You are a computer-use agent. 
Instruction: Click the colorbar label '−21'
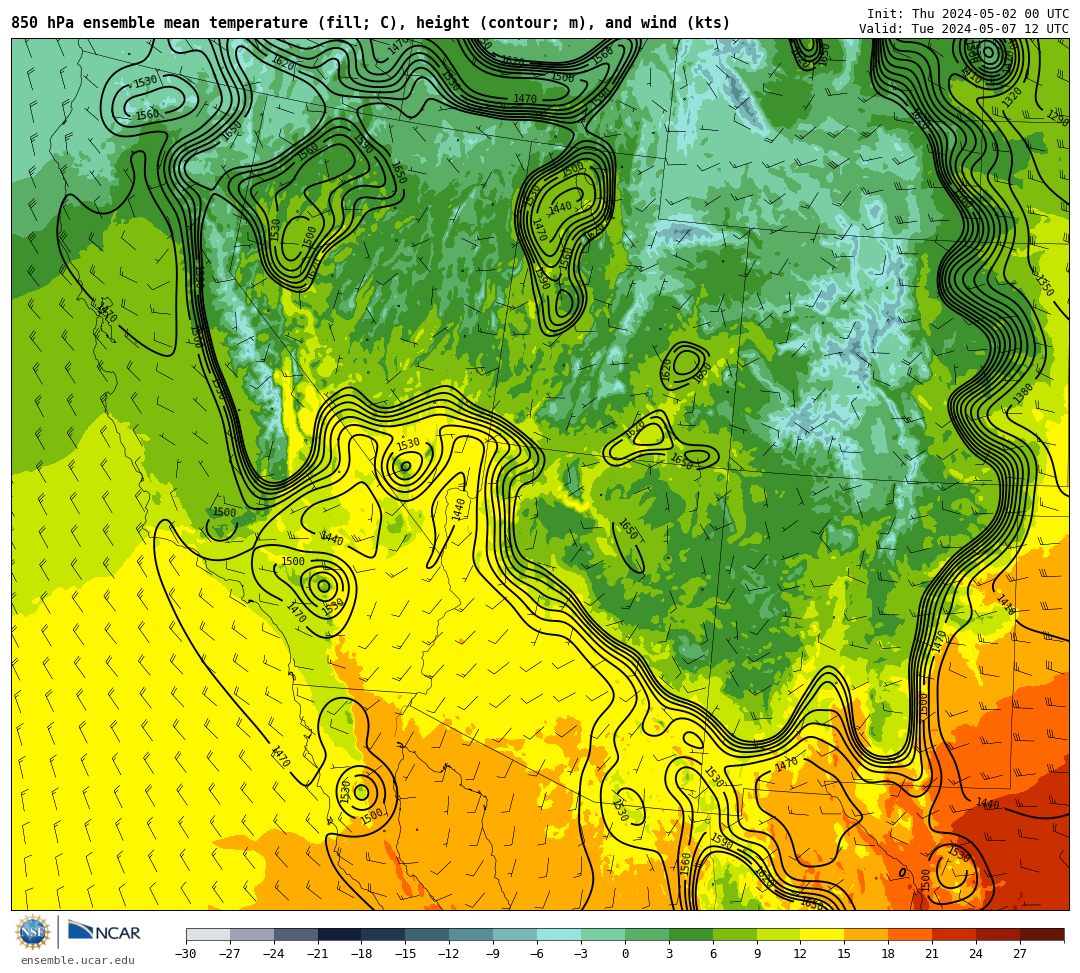(x=318, y=954)
